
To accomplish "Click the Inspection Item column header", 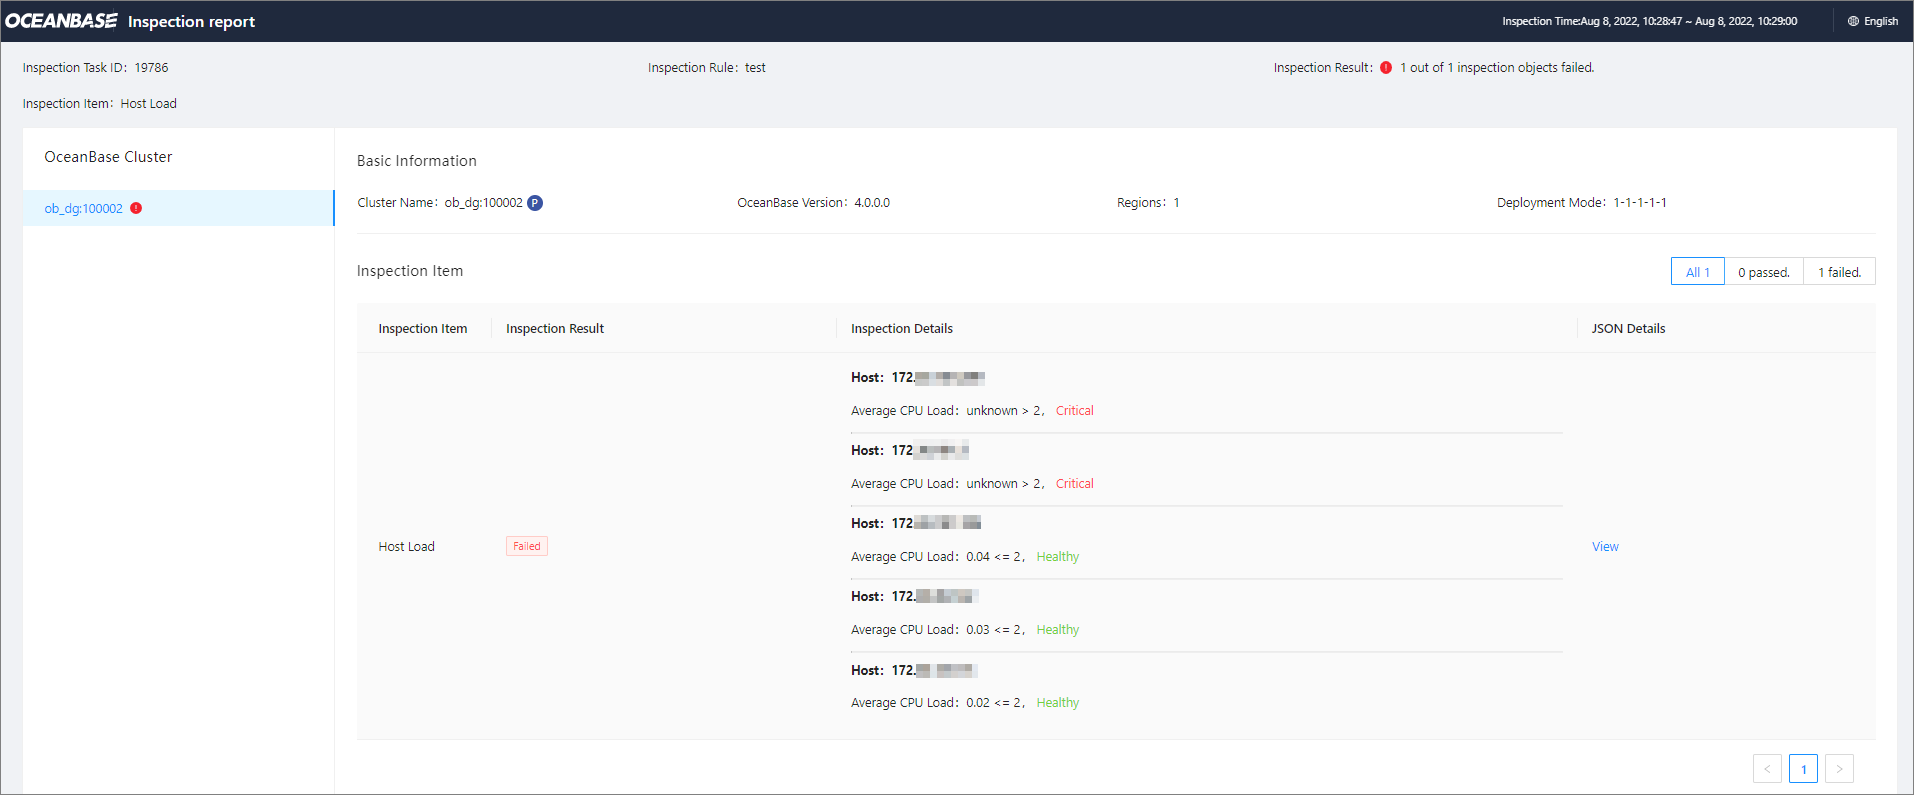I will pos(422,329).
